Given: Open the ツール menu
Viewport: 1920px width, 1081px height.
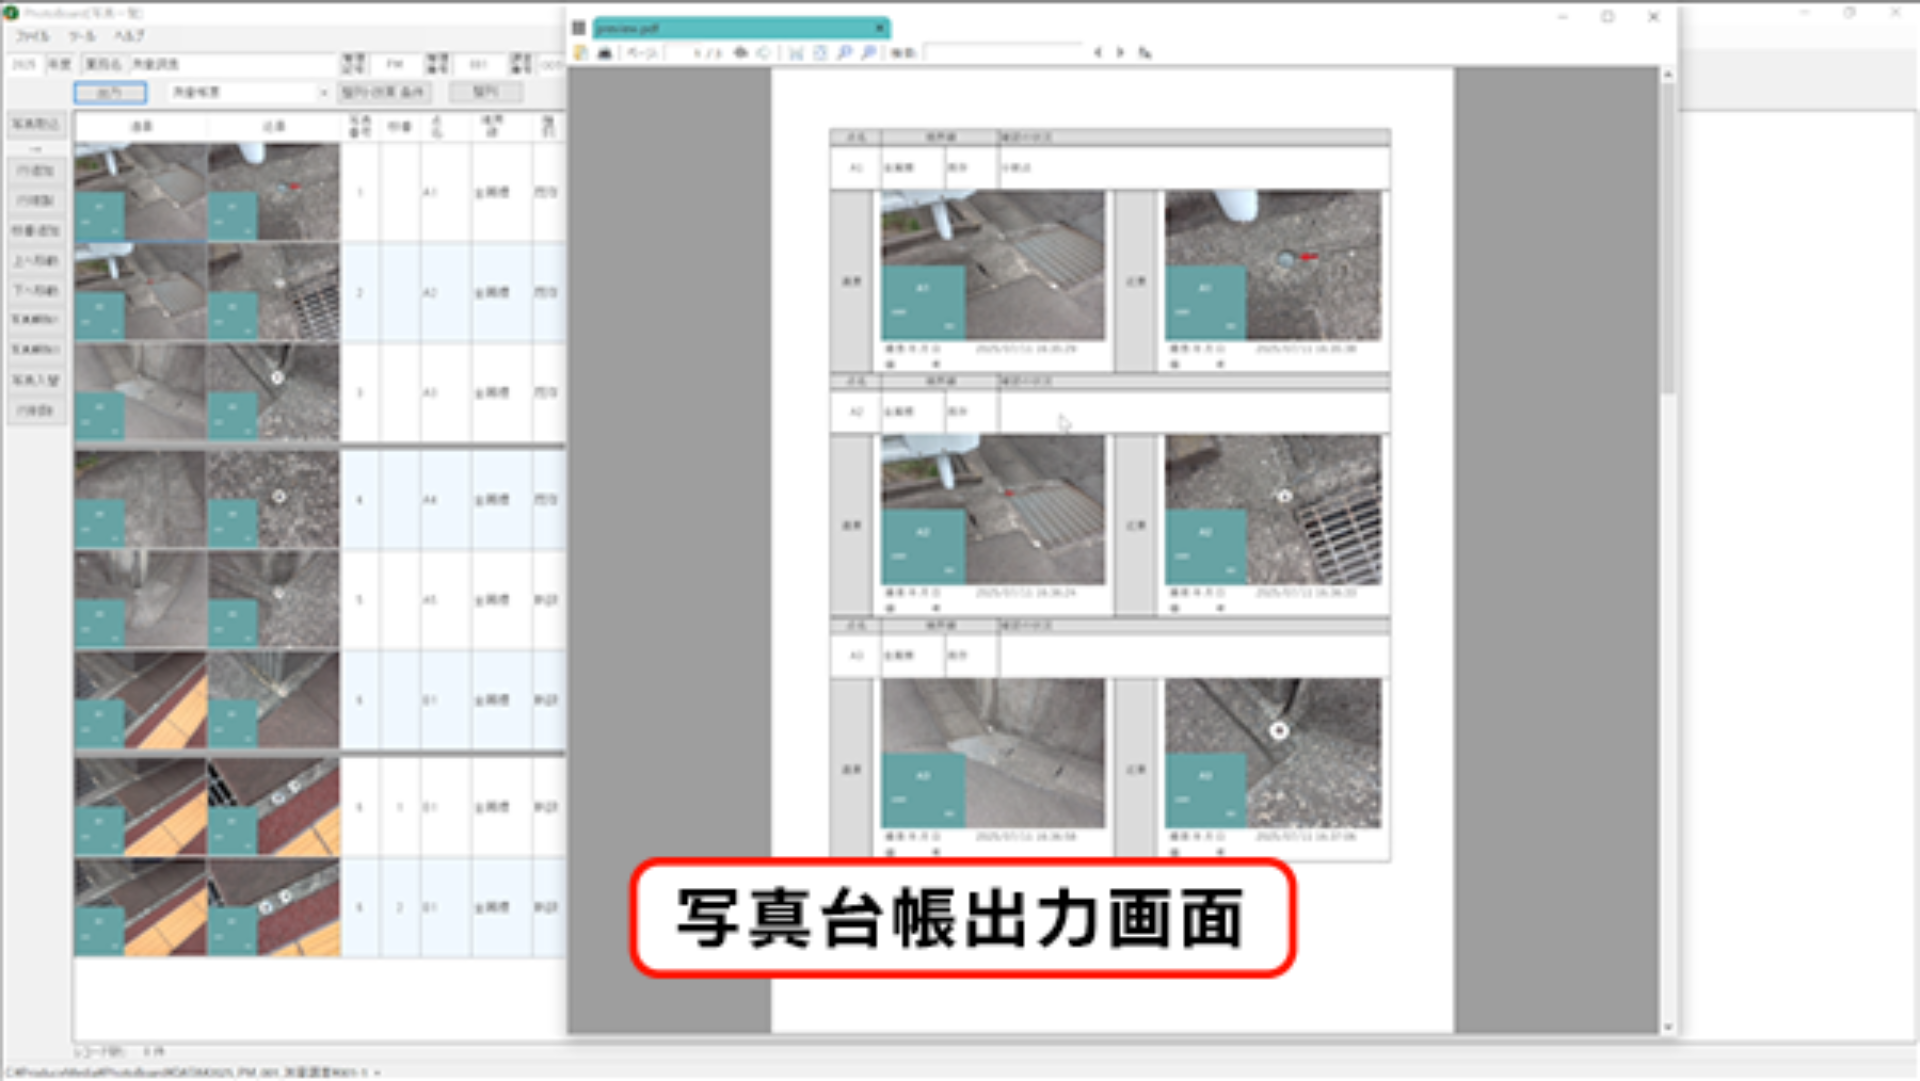Looking at the screenshot, I should coord(82,36).
